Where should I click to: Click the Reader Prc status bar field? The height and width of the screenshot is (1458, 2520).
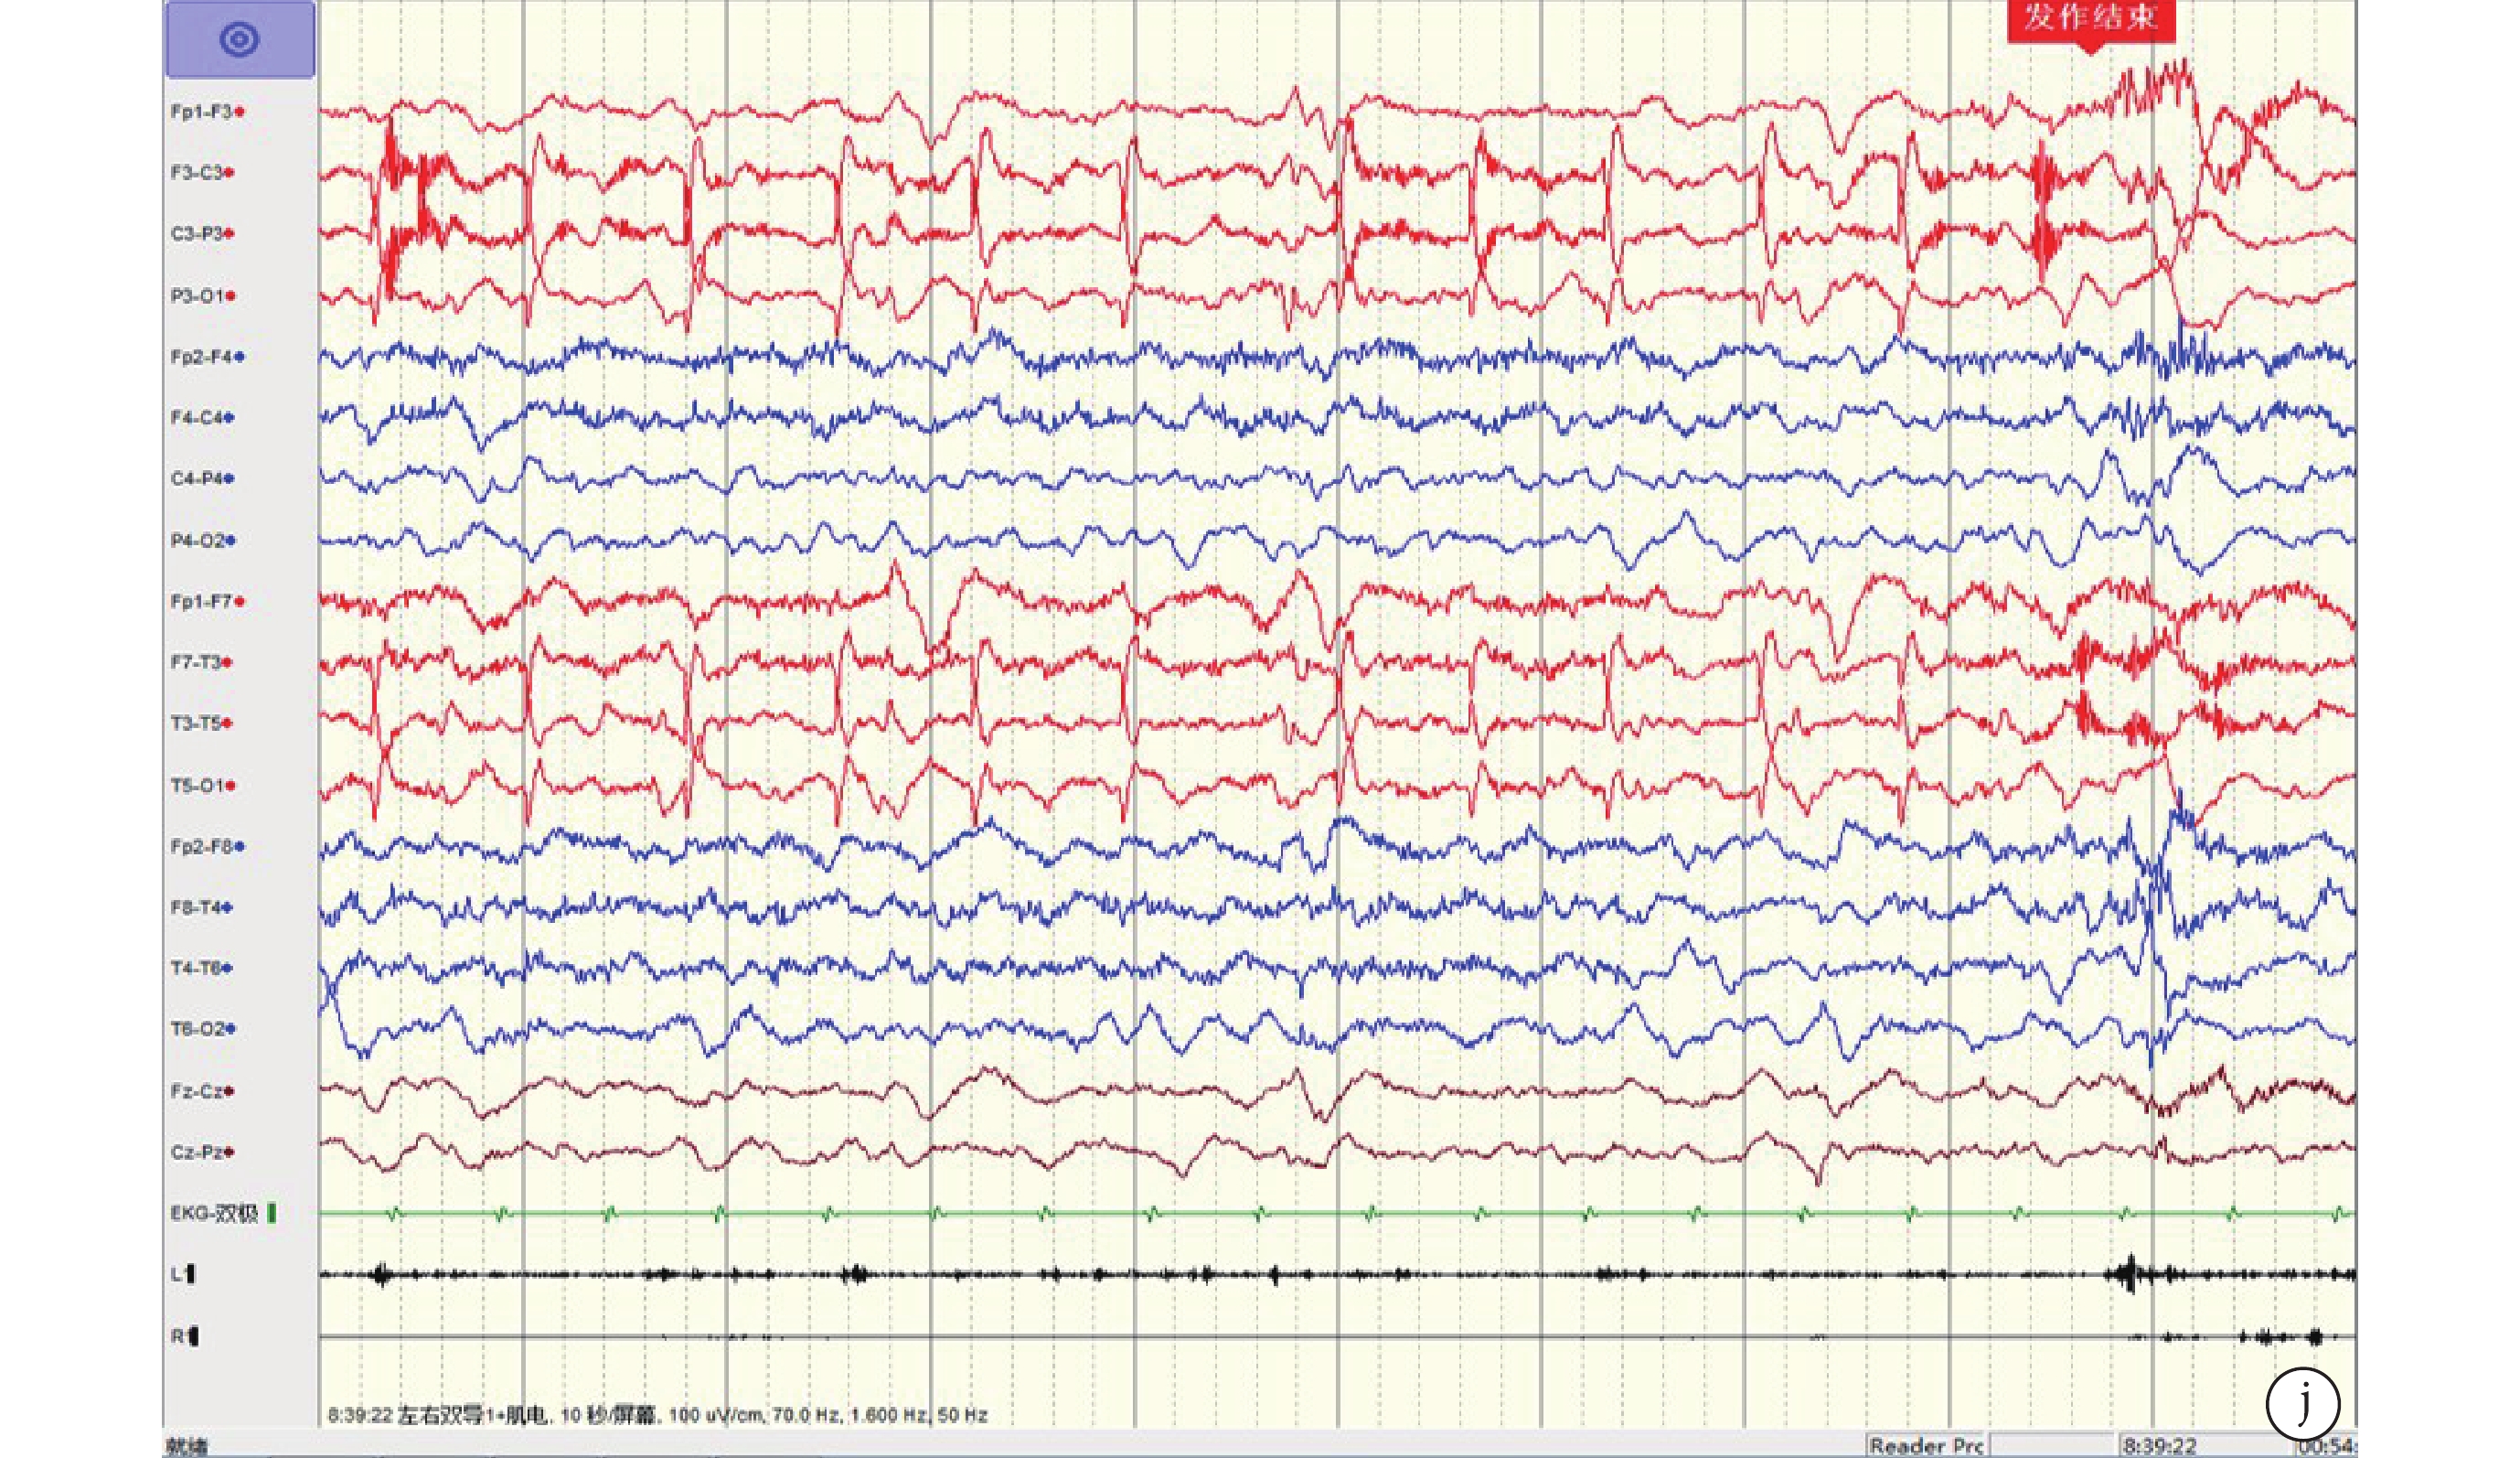(x=1926, y=1446)
